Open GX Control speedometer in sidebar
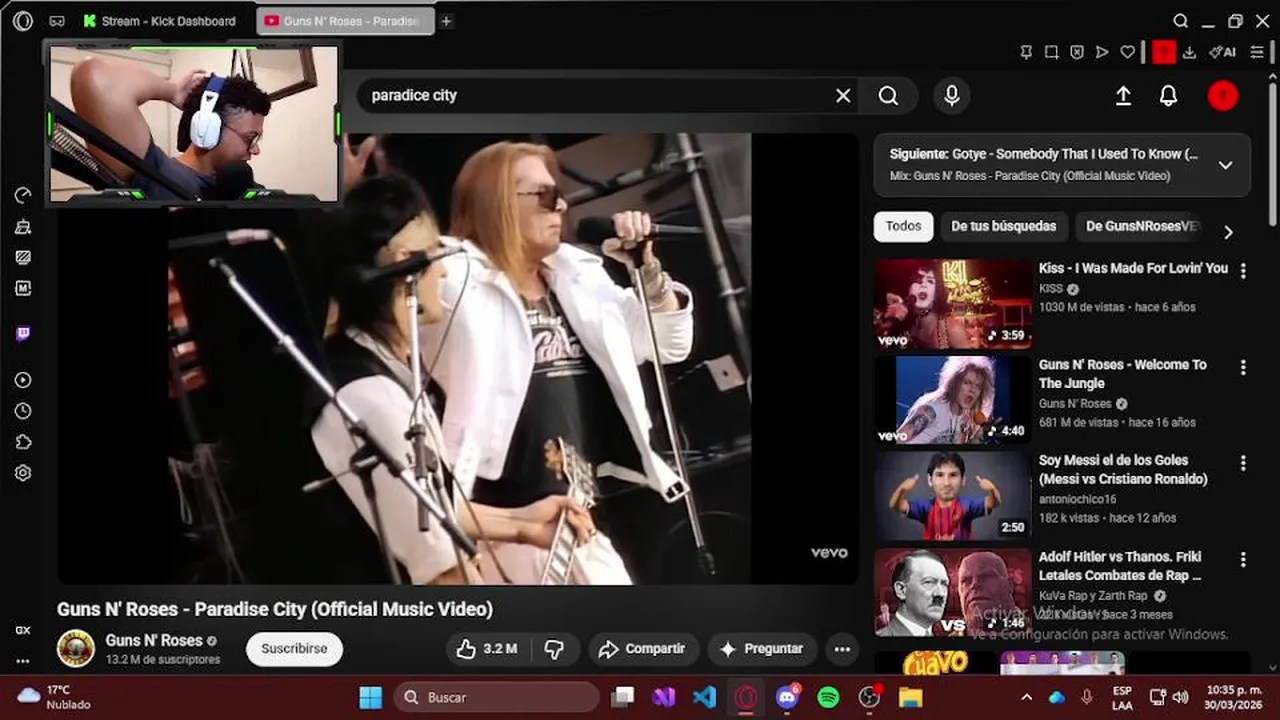 coord(23,195)
